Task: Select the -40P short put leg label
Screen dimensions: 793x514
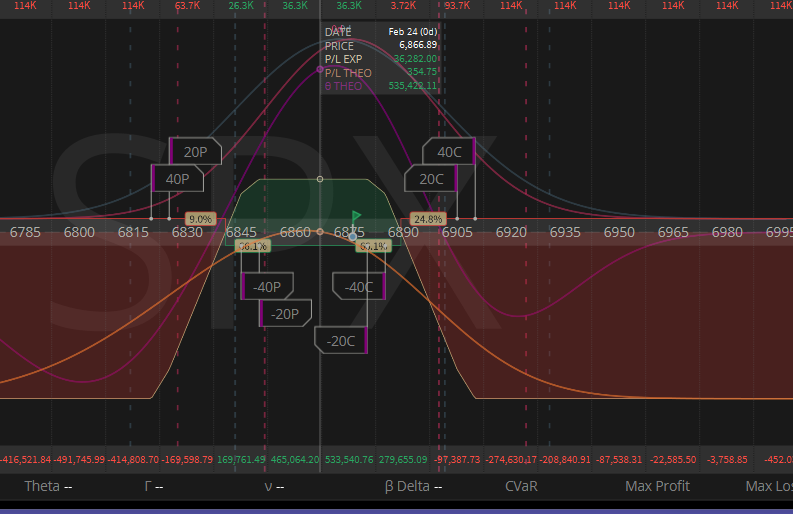Action: click(267, 287)
